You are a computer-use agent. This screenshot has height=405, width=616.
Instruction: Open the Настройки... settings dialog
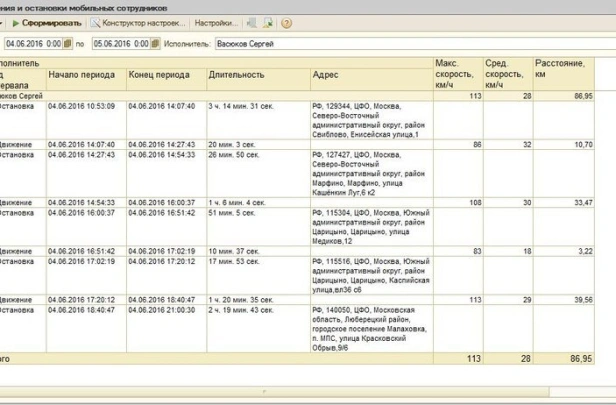216,22
